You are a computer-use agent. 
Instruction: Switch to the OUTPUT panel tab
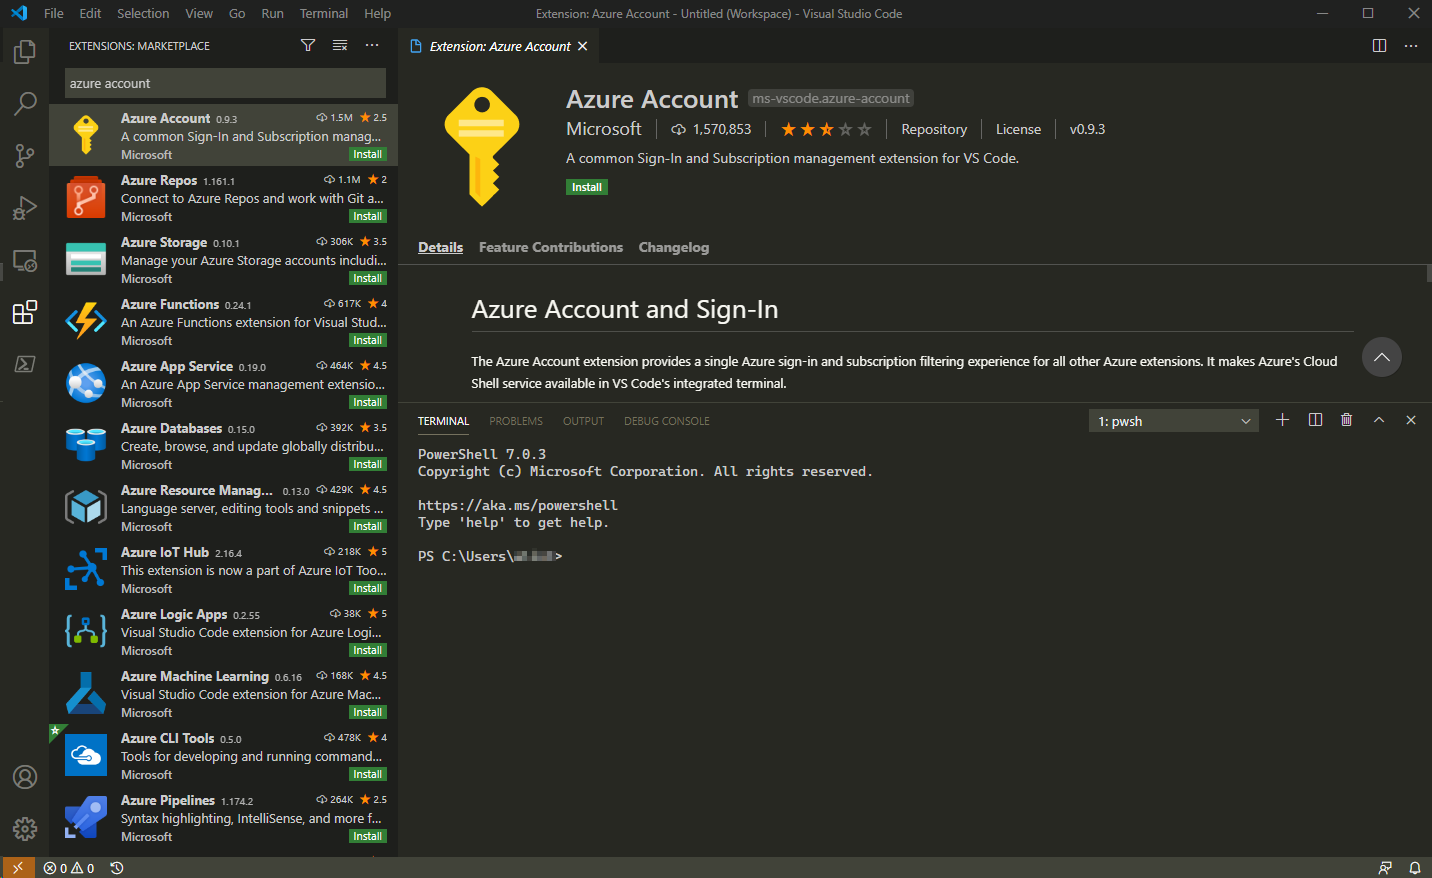click(583, 421)
